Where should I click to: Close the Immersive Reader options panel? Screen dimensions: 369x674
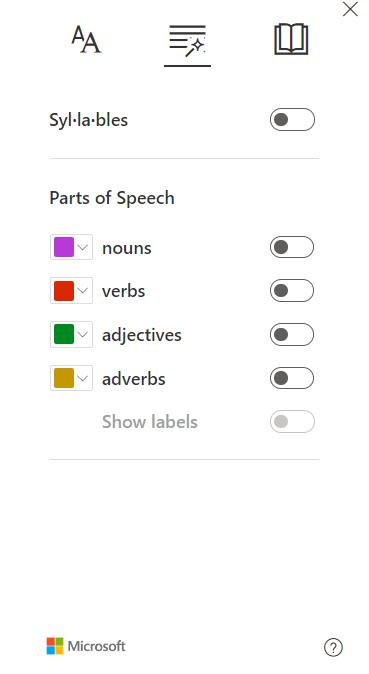point(350,9)
